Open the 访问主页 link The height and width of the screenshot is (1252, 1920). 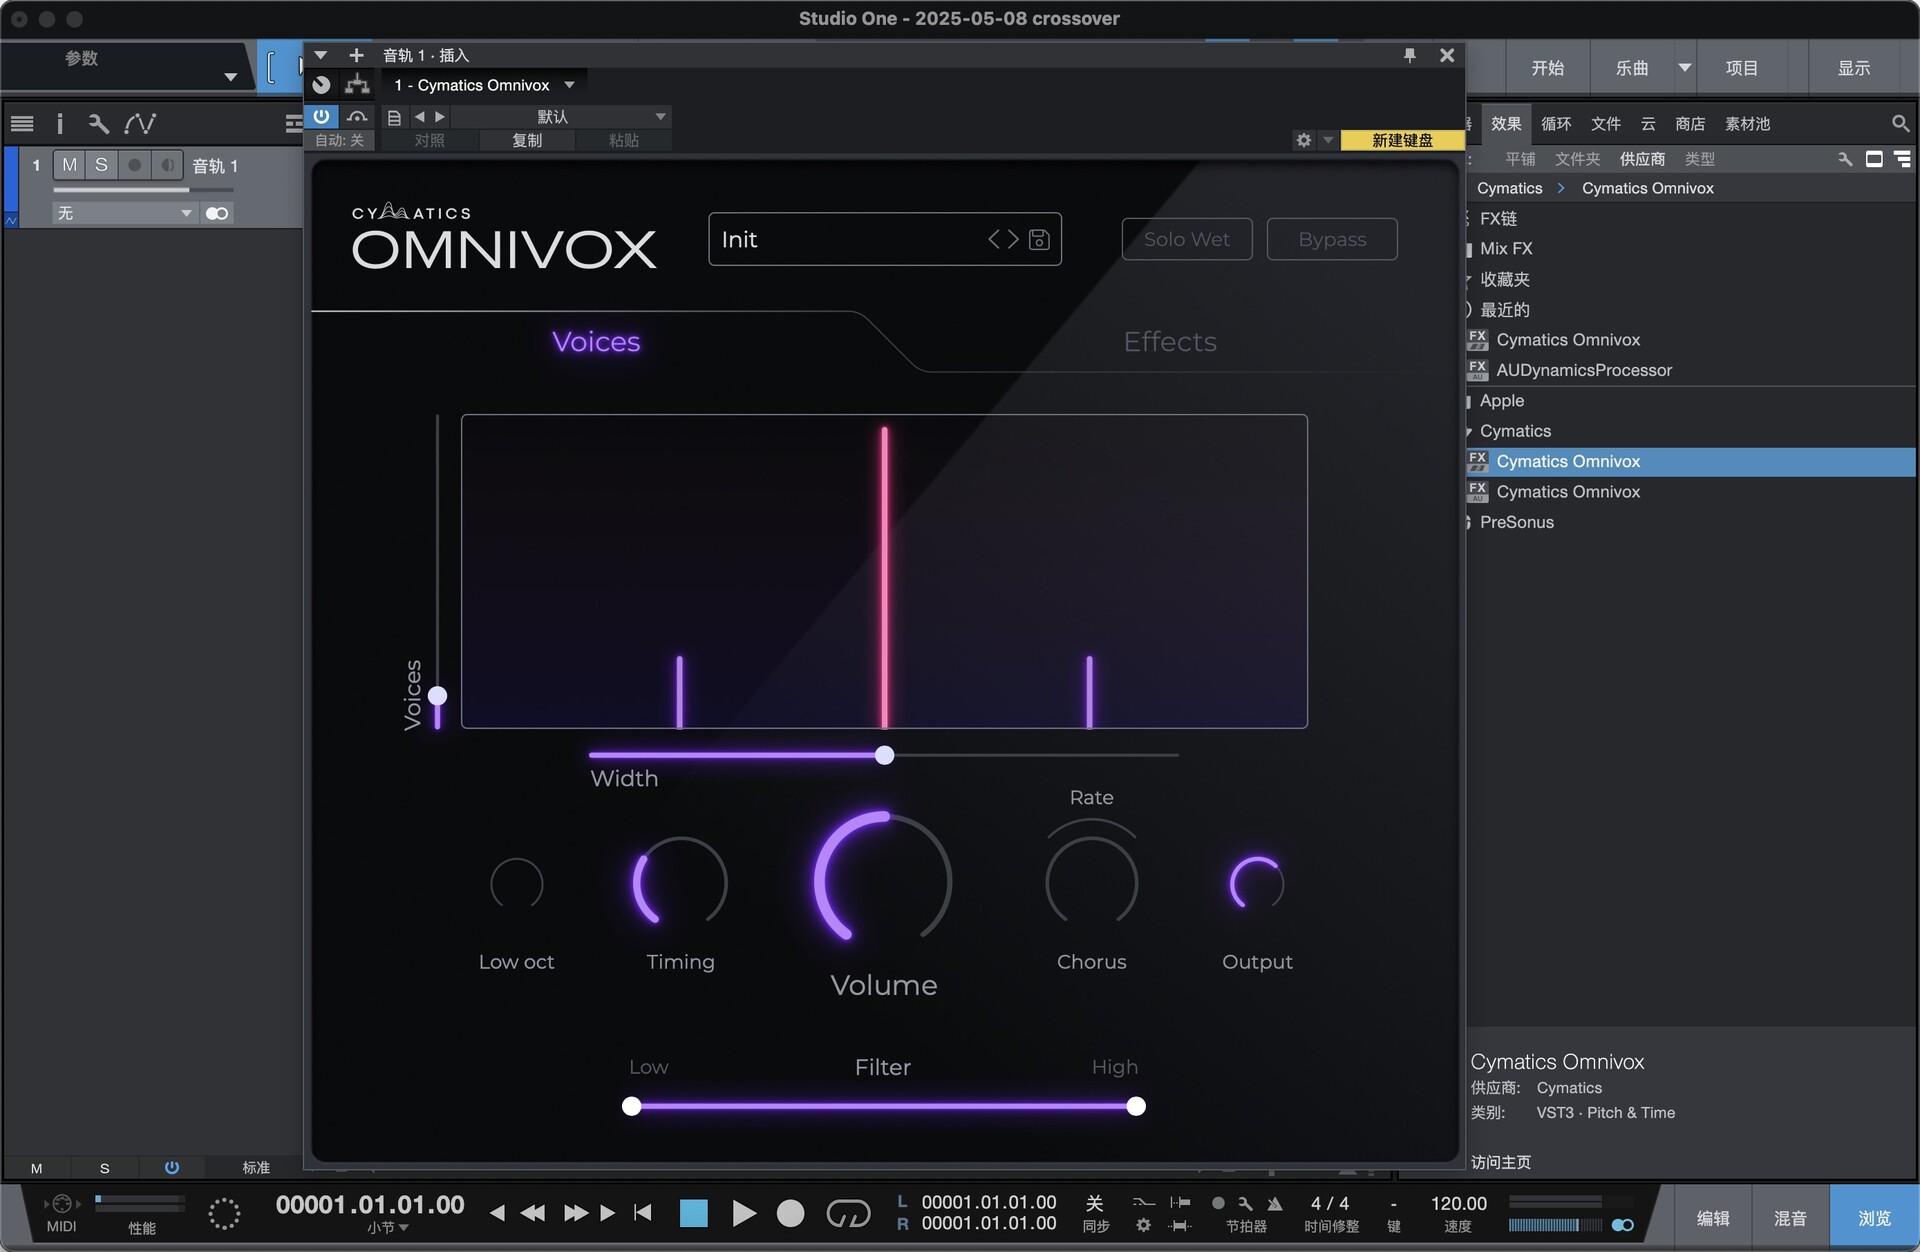tap(1501, 1162)
